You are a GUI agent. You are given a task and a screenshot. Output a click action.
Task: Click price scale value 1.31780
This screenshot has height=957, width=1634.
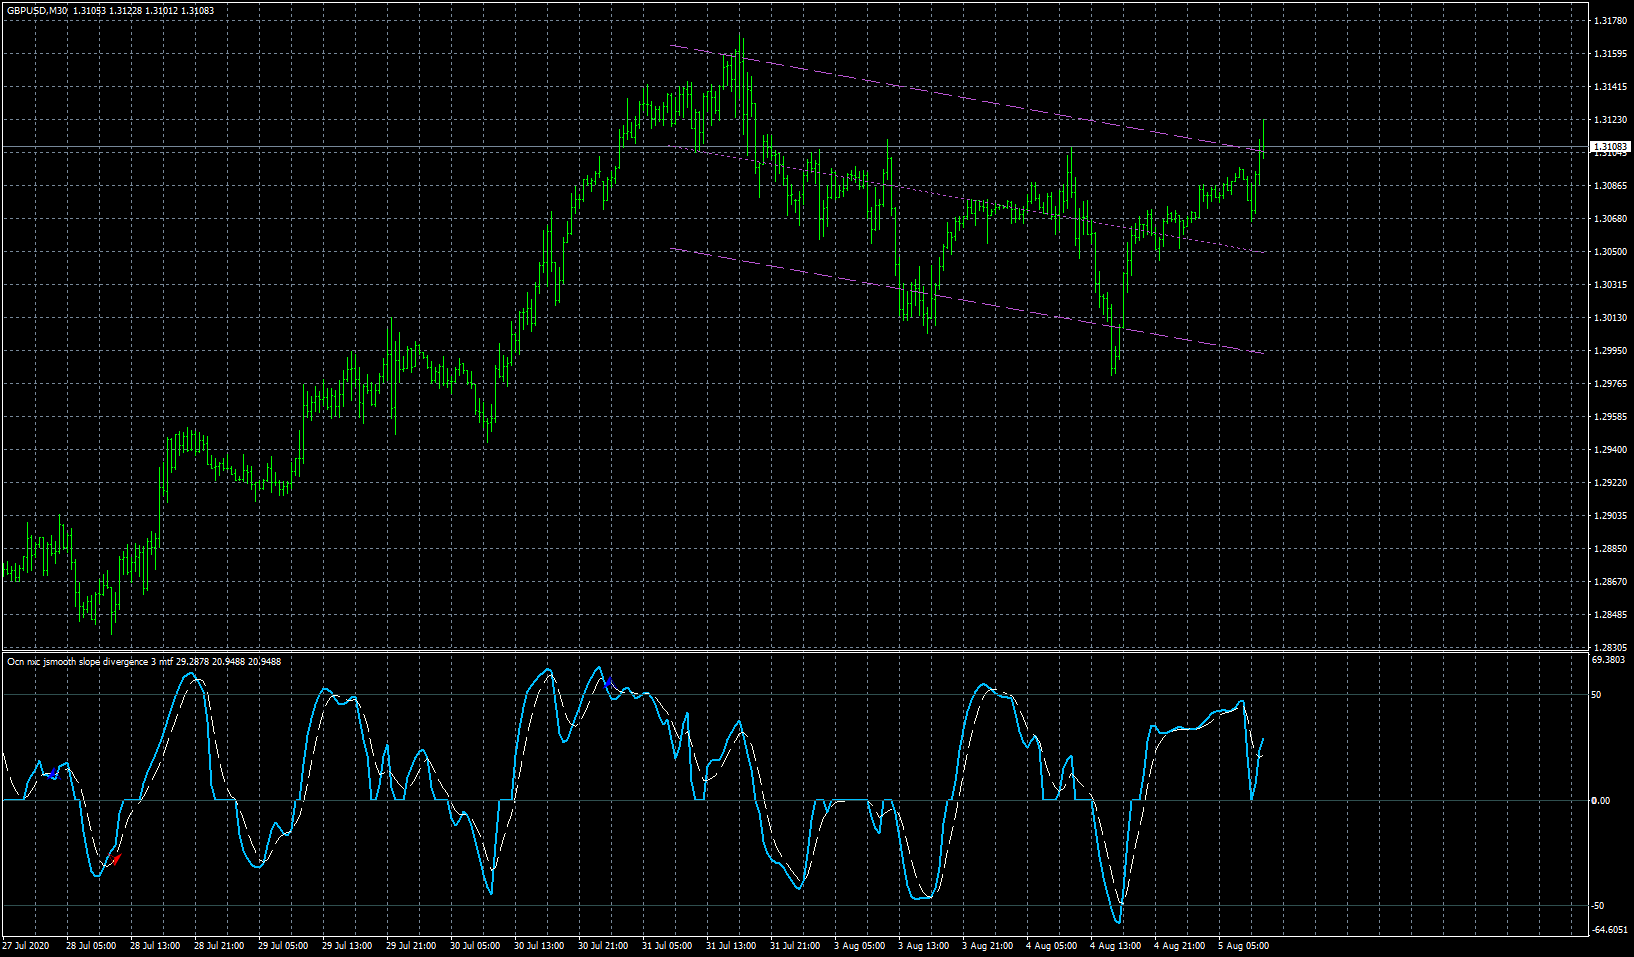[x=1609, y=21]
